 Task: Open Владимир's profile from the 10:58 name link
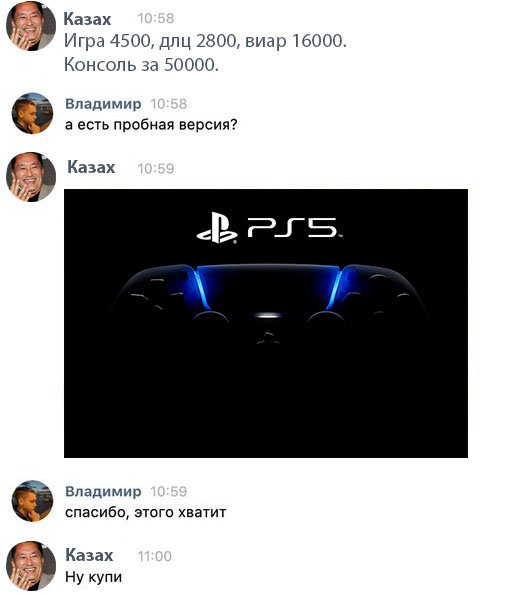coord(103,104)
